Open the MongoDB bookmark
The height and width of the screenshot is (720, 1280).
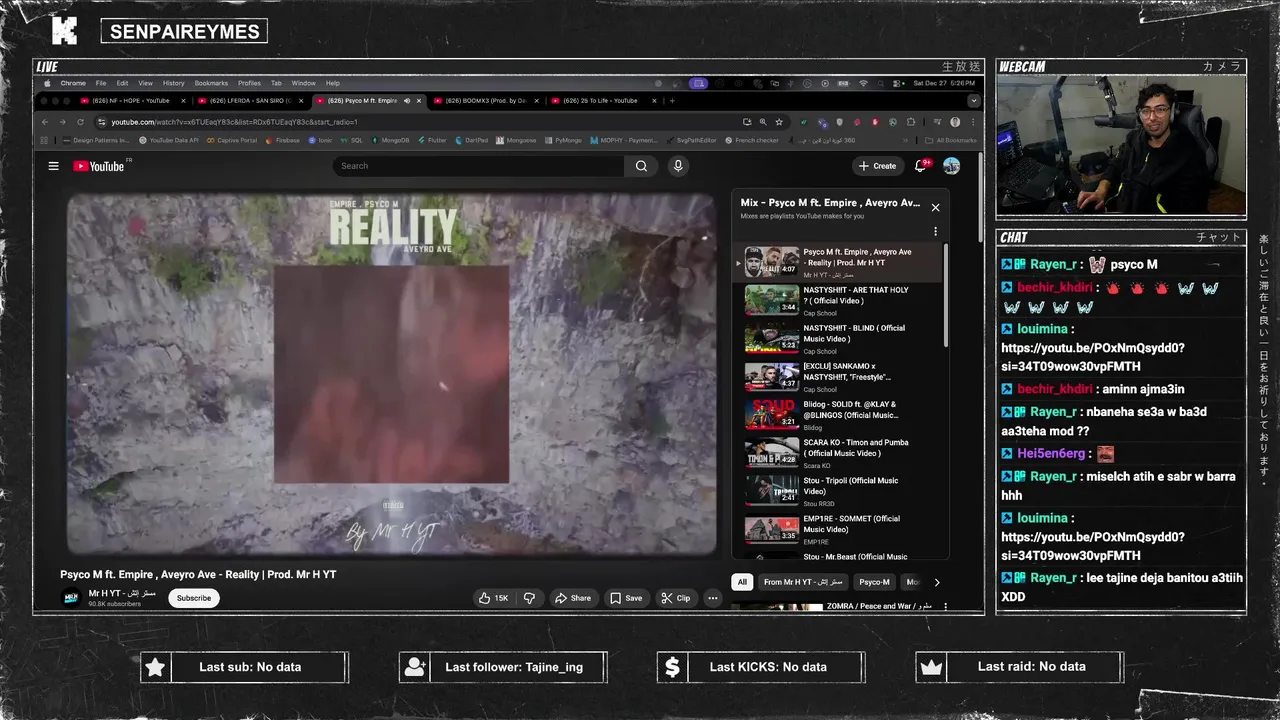click(x=390, y=140)
